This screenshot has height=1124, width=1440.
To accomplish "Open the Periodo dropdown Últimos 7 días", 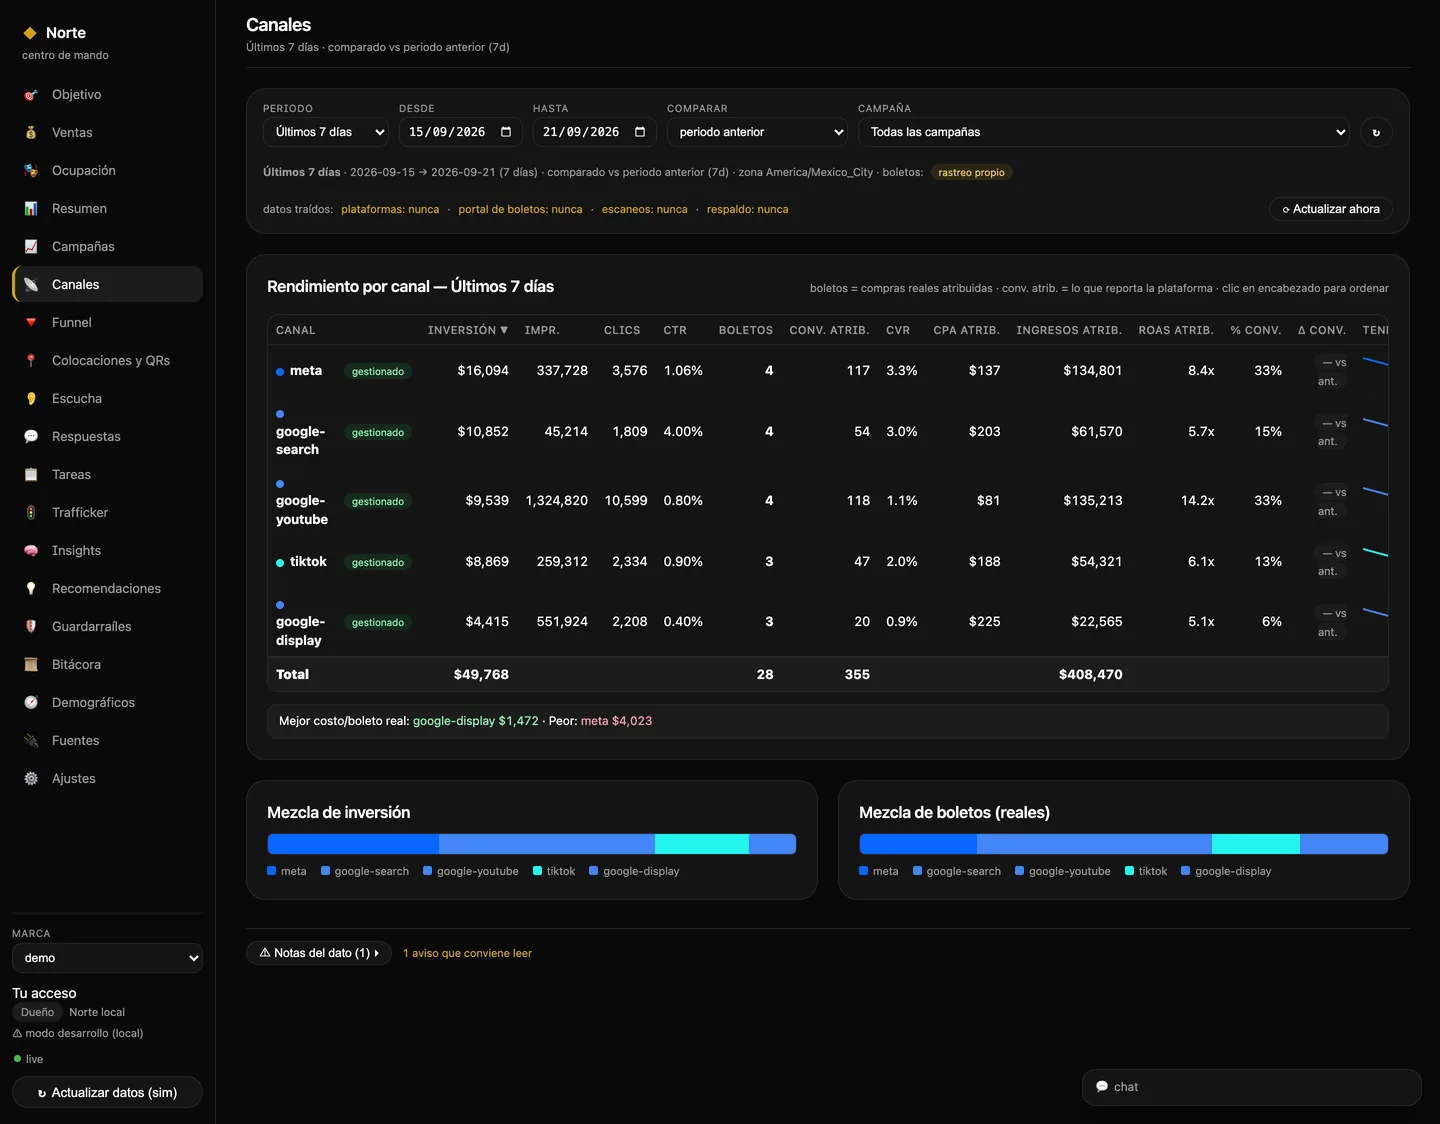I will coord(326,132).
